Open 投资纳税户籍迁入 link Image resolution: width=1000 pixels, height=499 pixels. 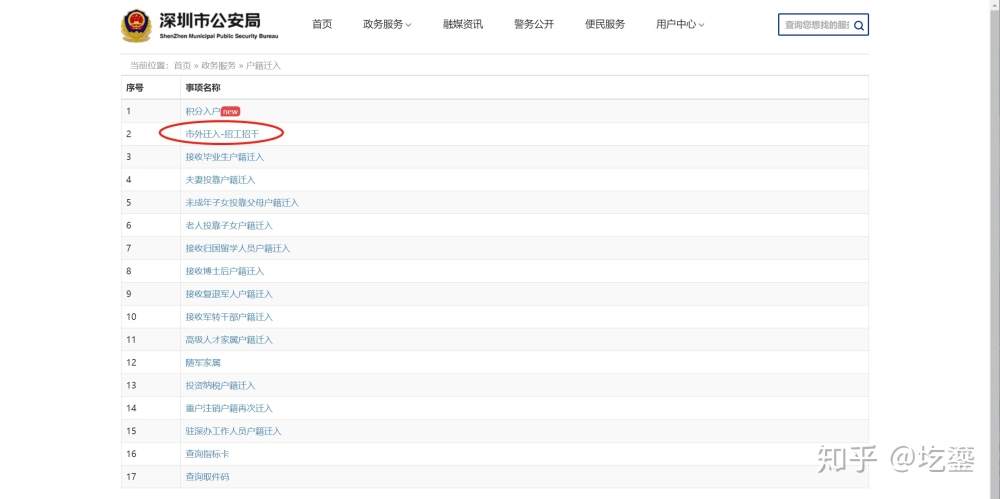pos(220,385)
